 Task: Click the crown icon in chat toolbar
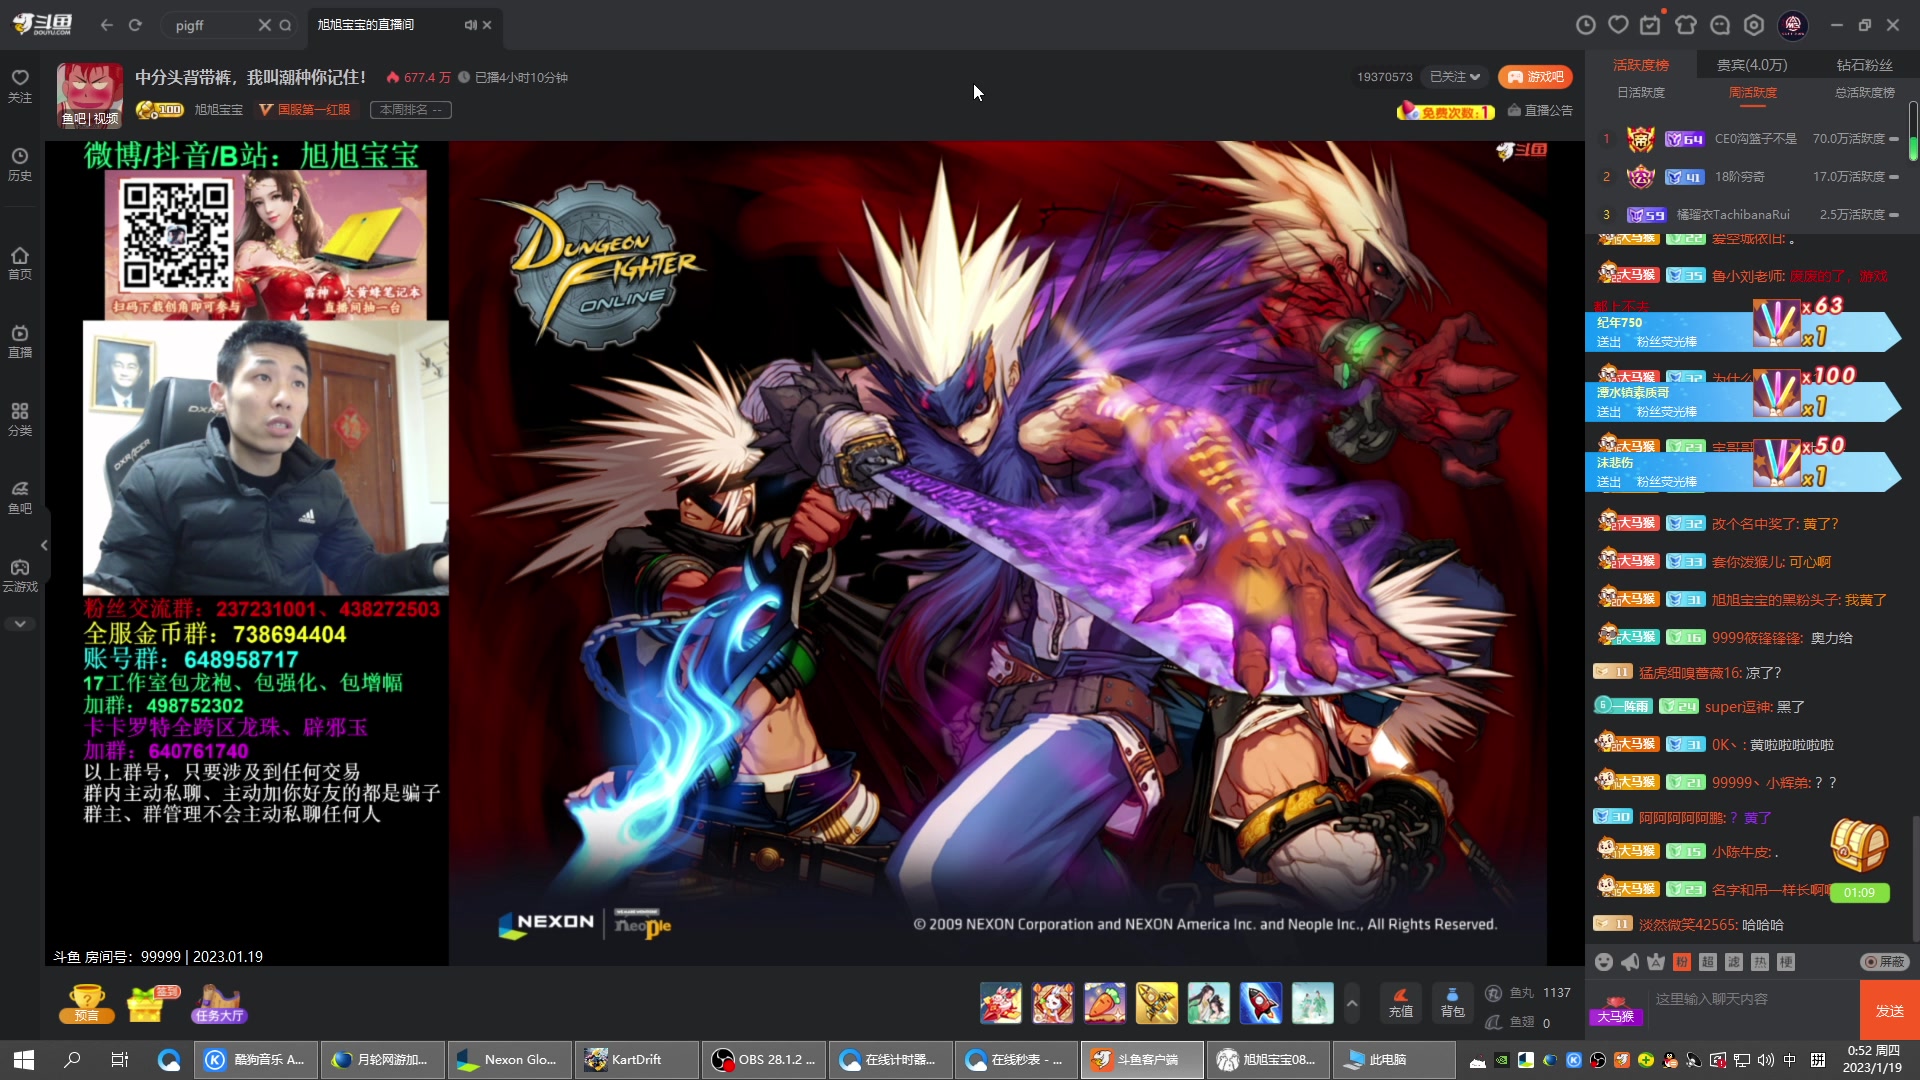point(1656,962)
